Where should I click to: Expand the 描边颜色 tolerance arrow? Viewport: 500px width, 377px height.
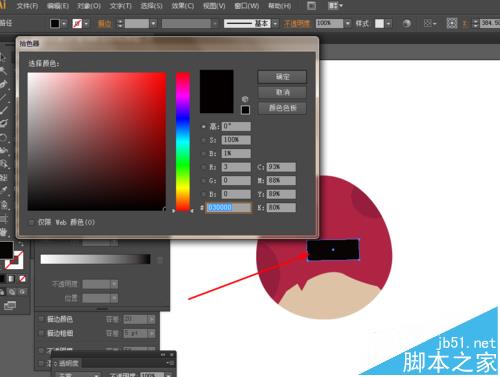point(152,319)
